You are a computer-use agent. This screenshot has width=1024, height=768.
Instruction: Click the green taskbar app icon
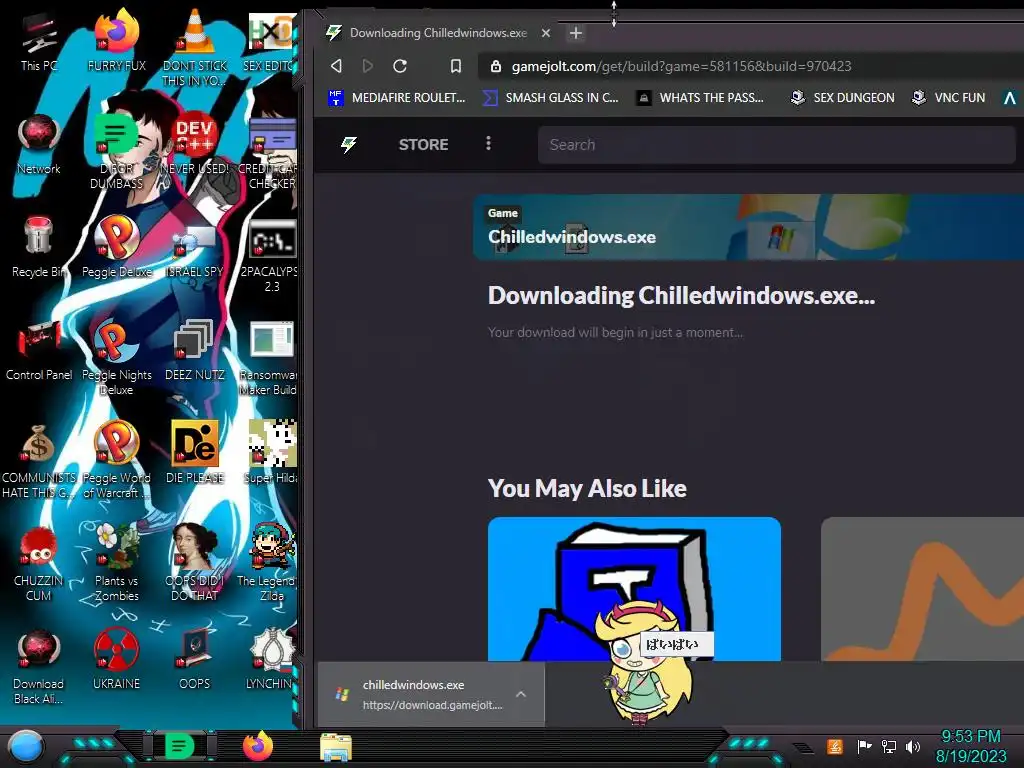tap(180, 746)
